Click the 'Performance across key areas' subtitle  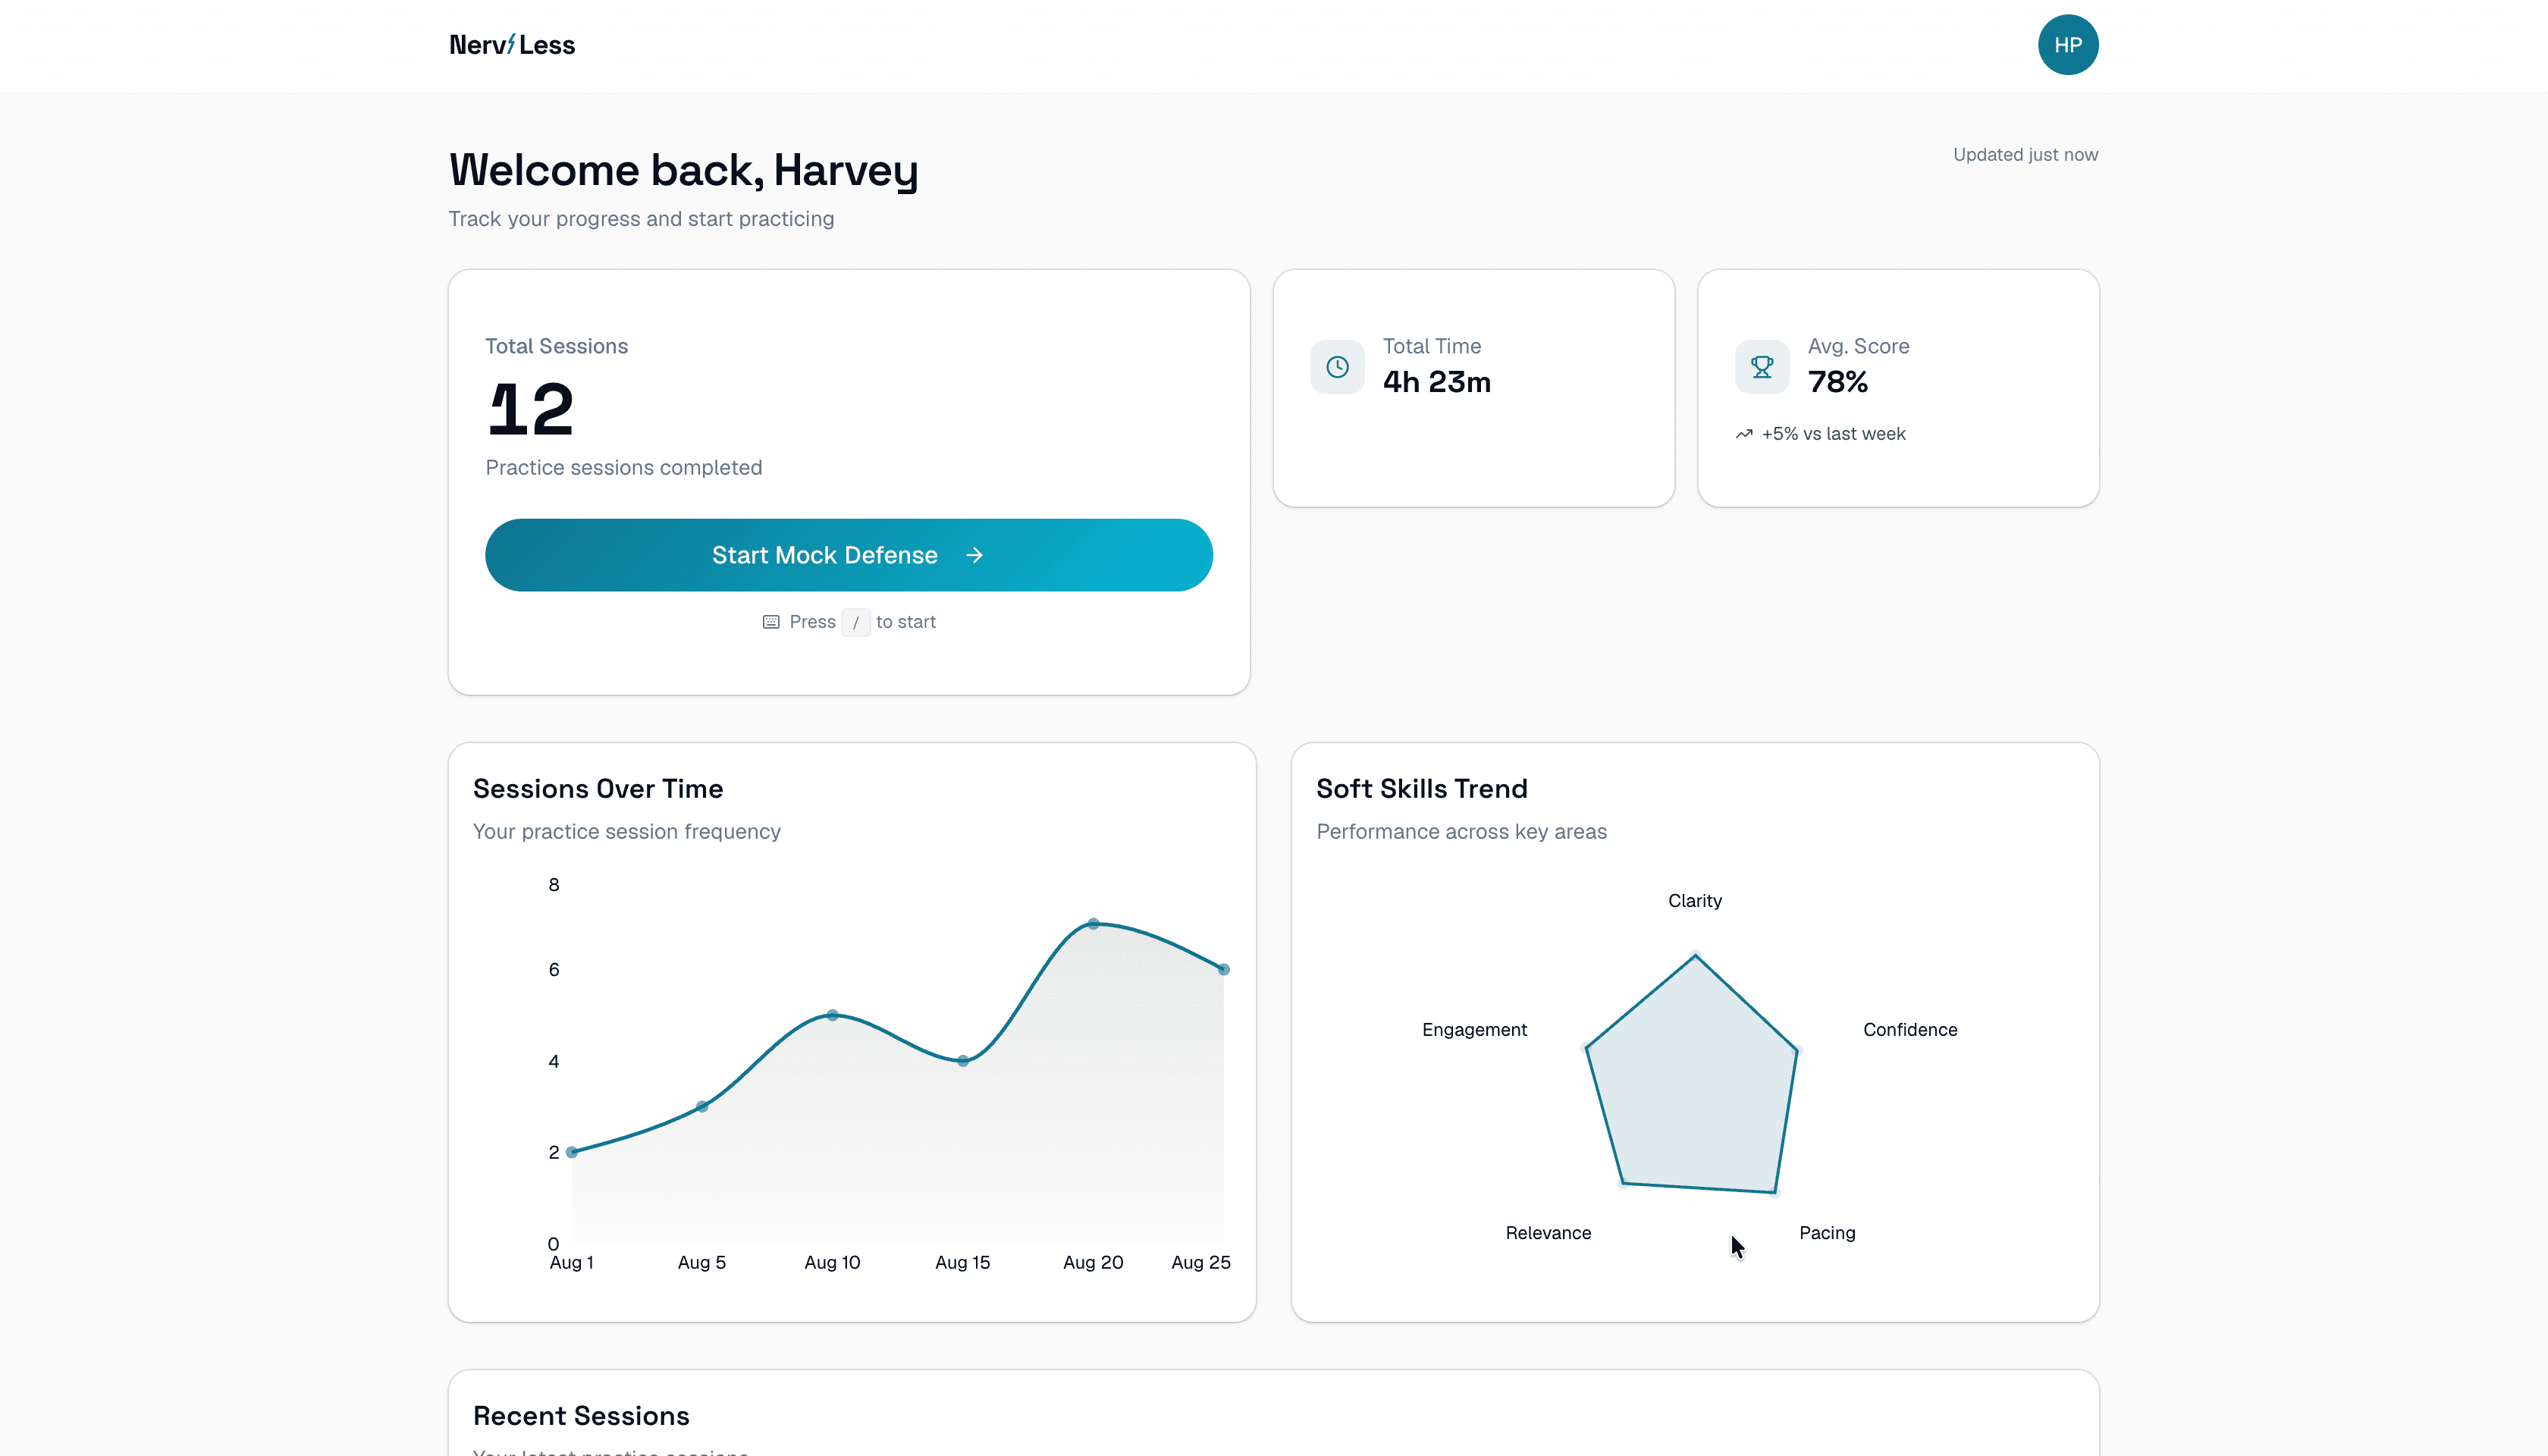coord(1461,832)
